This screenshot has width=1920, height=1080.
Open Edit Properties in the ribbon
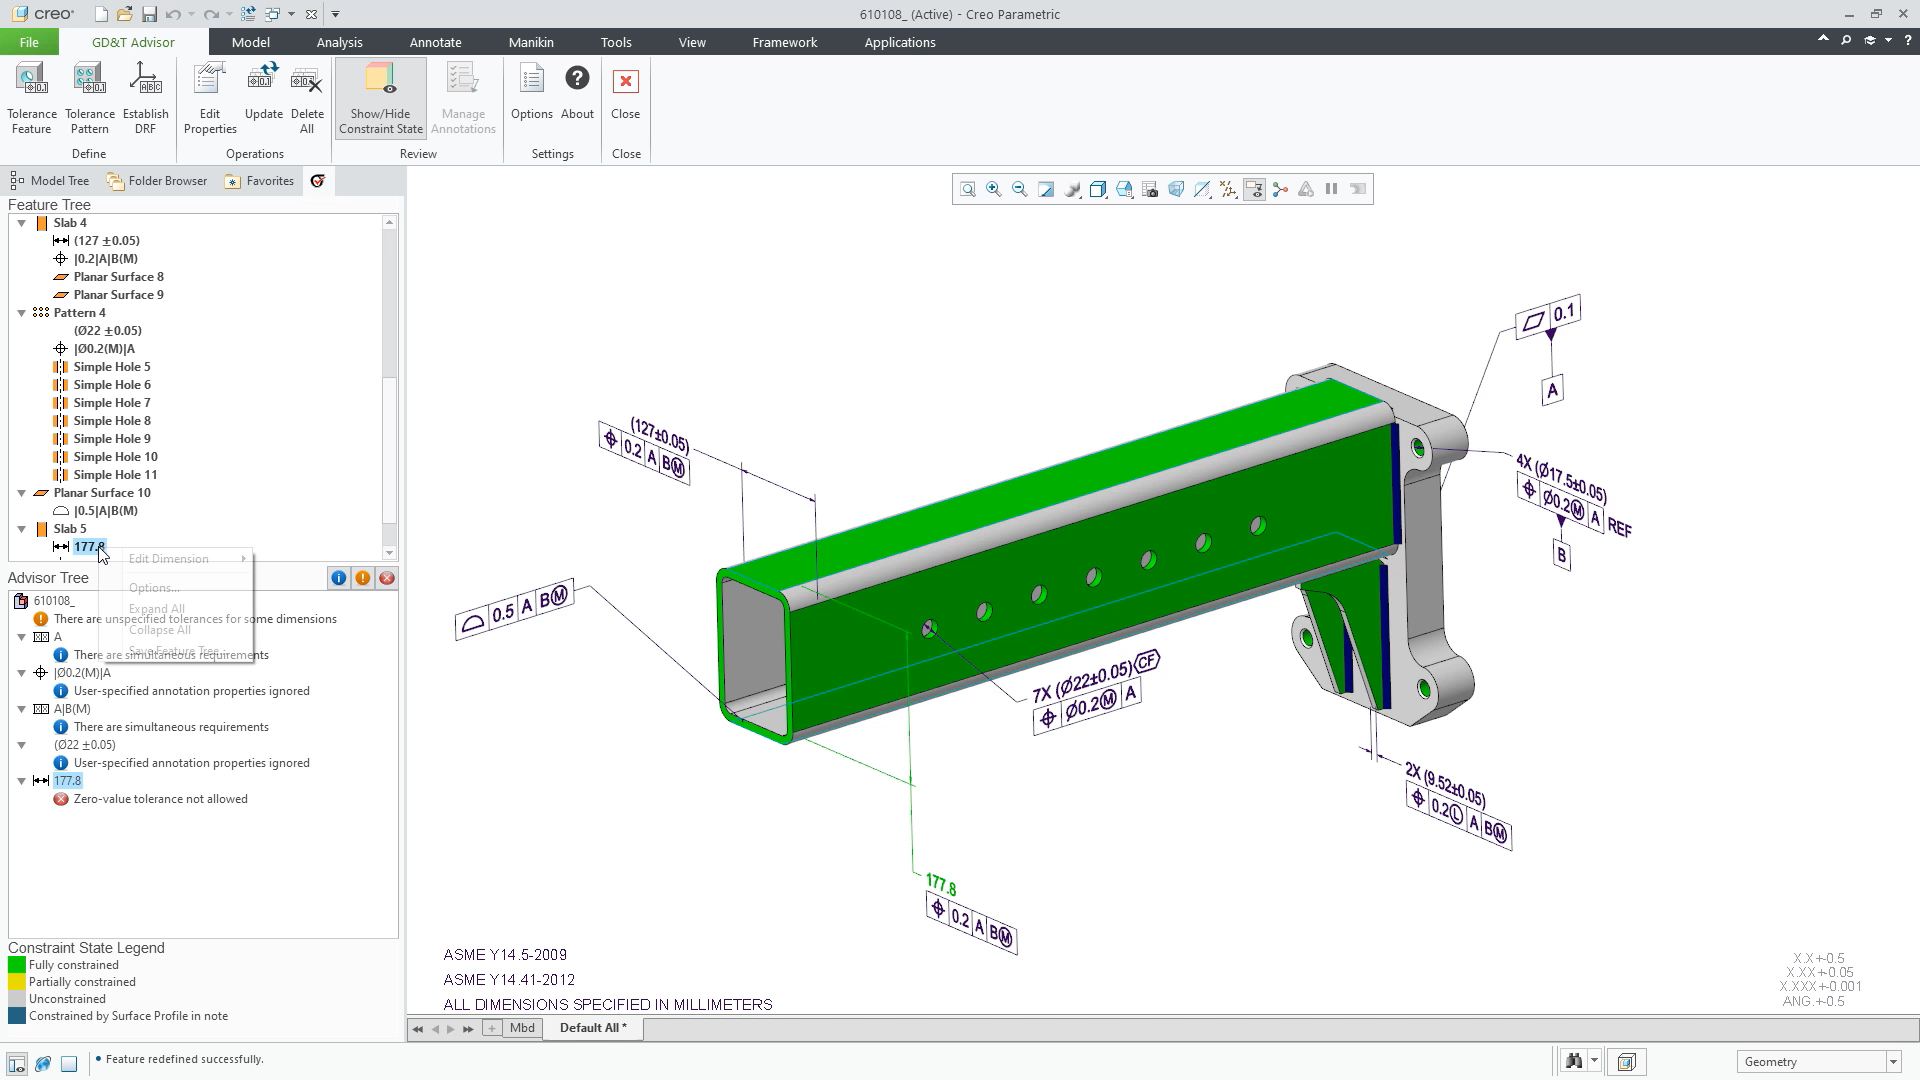[210, 98]
